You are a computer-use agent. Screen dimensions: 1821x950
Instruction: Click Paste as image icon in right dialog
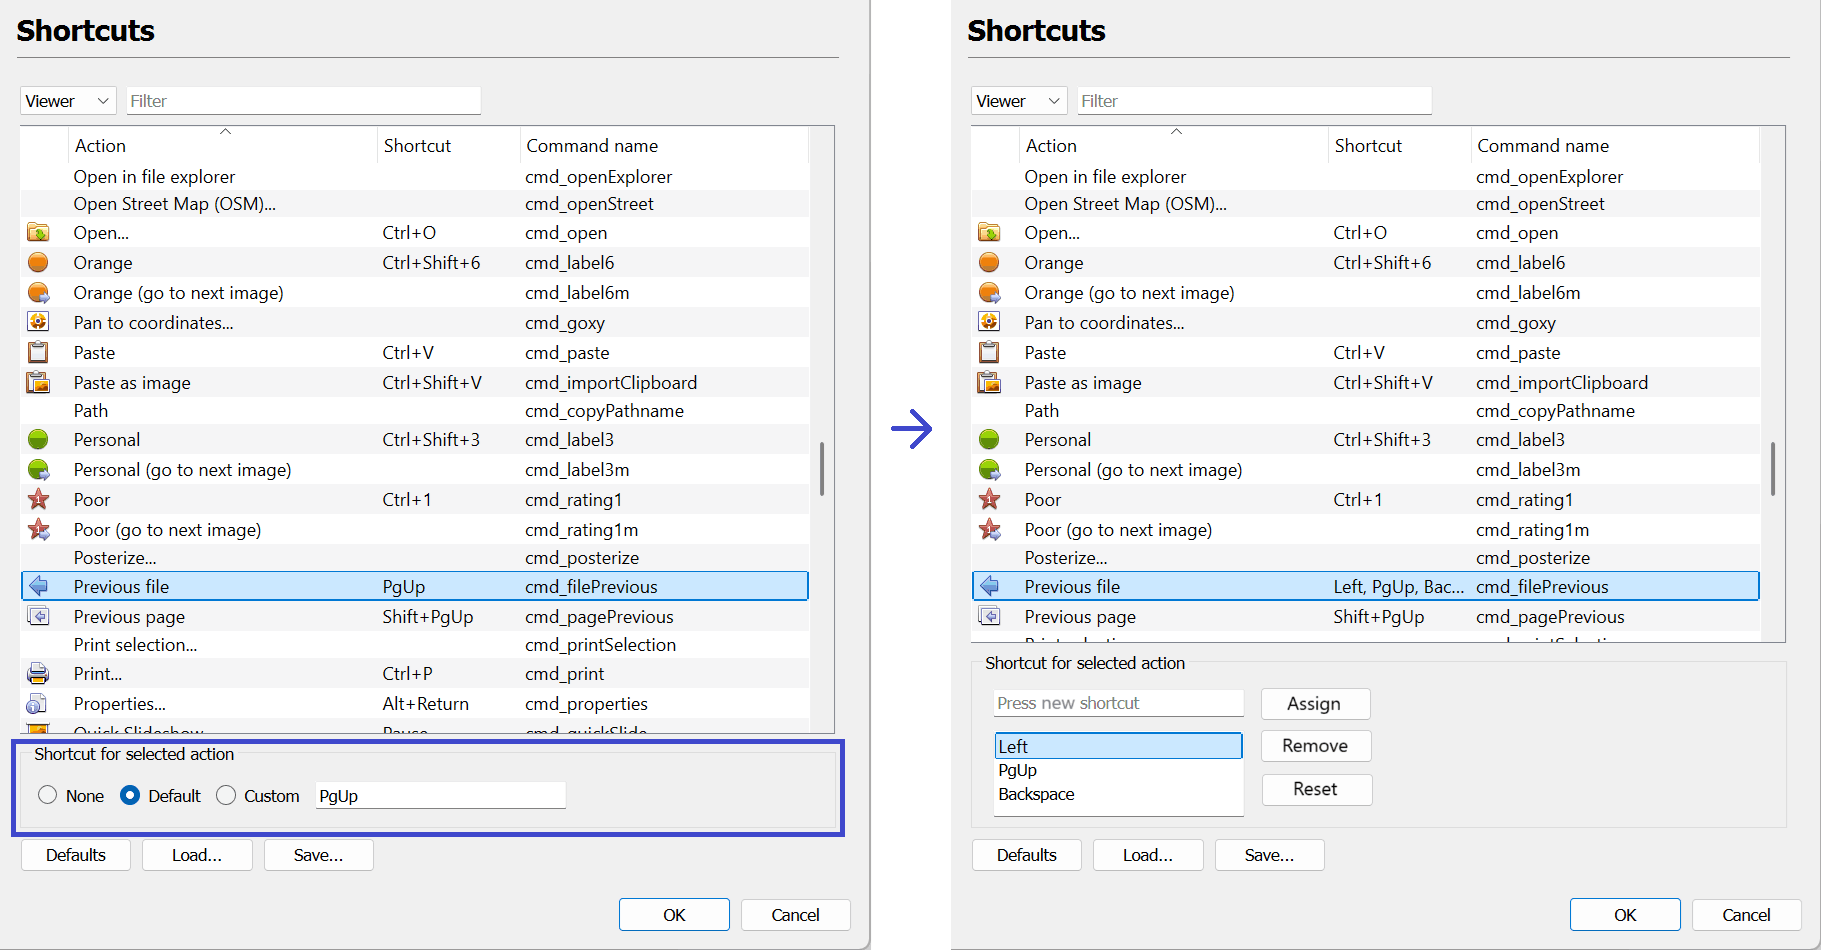(x=989, y=382)
